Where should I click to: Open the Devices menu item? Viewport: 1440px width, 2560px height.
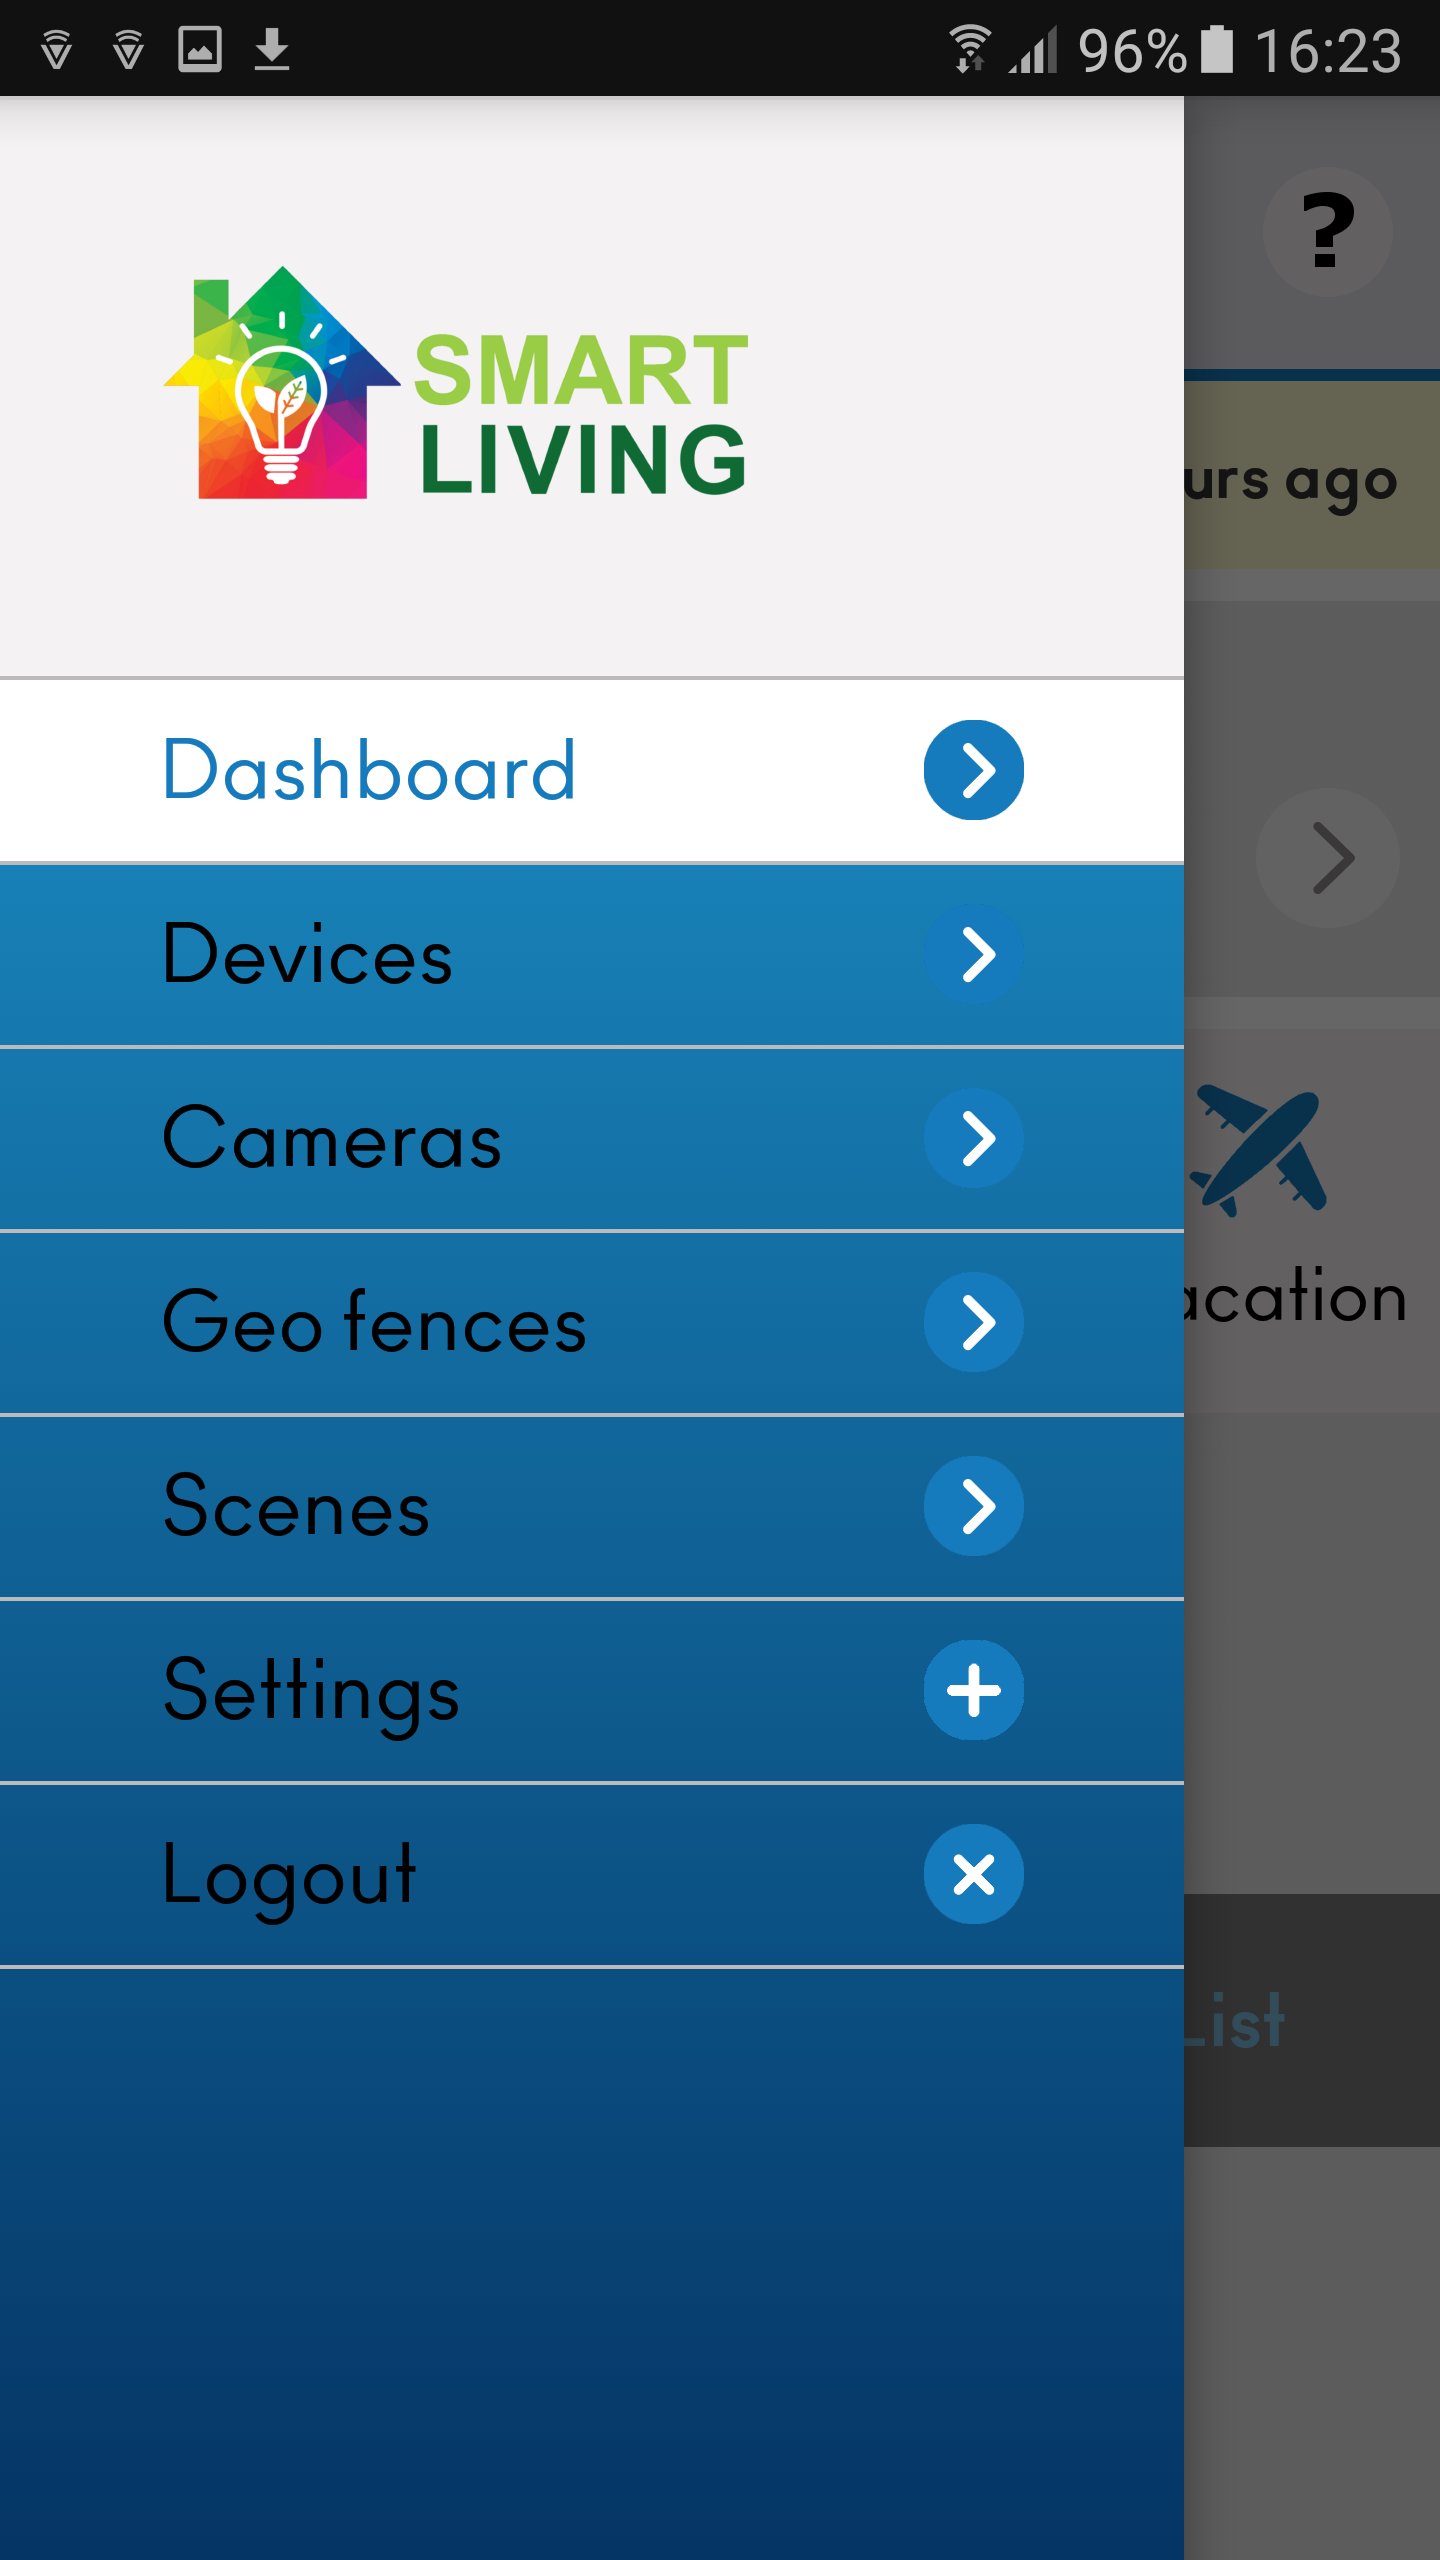pyautogui.click(x=308, y=955)
